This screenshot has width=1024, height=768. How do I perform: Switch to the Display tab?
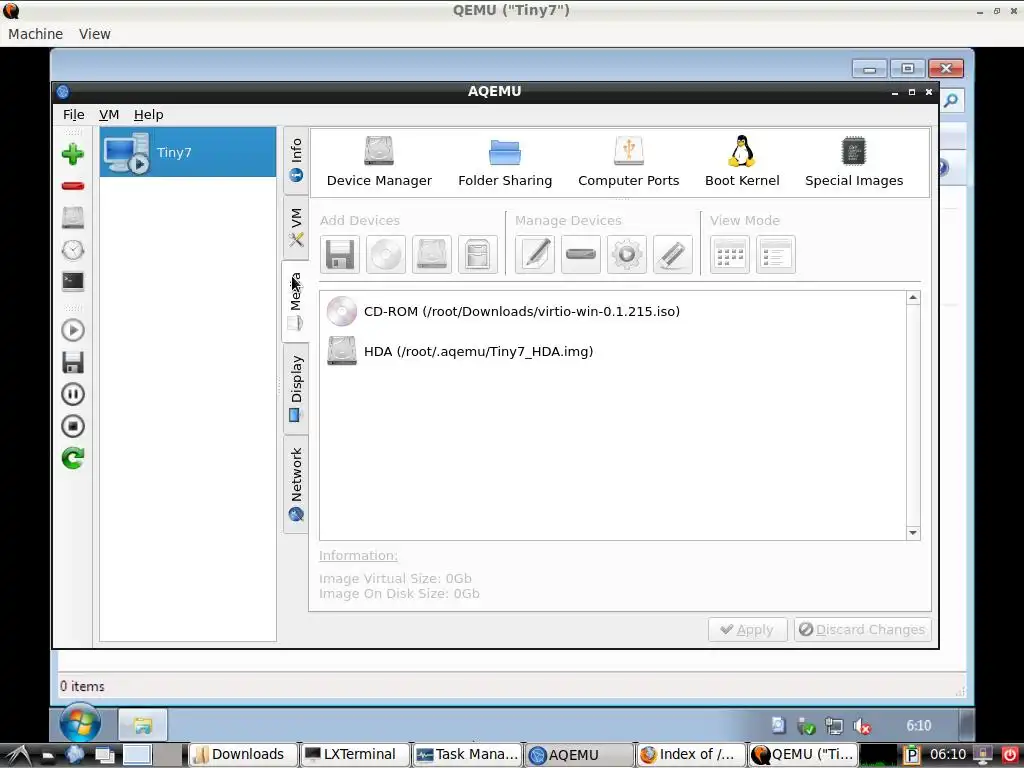(x=296, y=388)
